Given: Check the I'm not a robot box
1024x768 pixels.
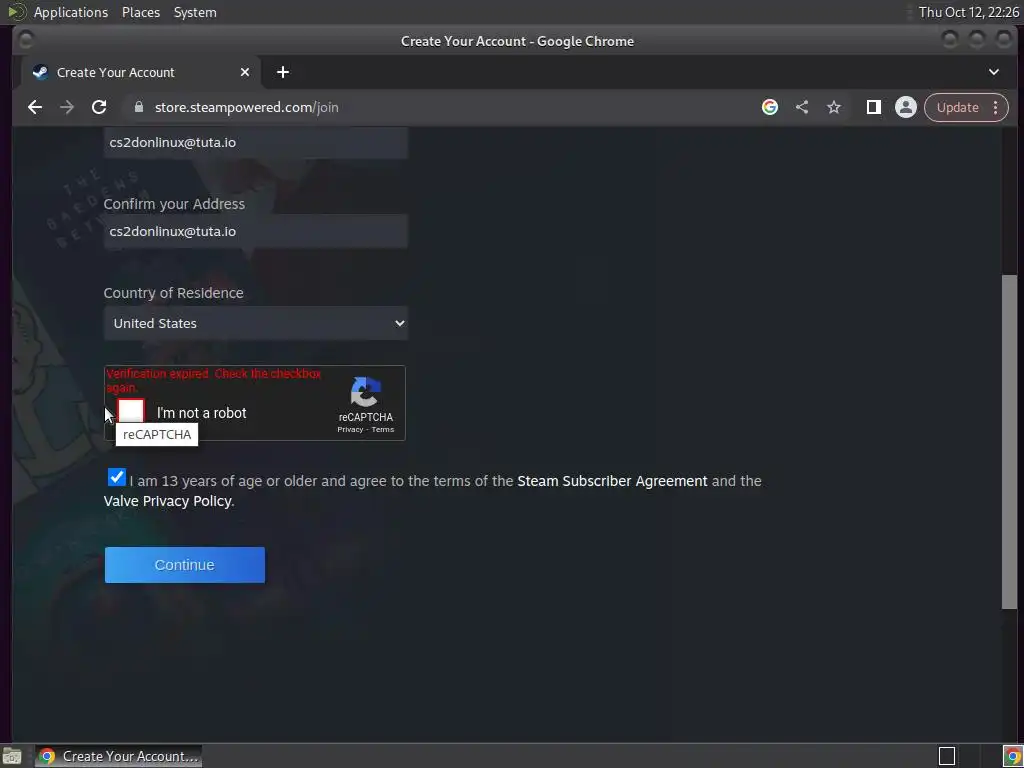Looking at the screenshot, I should tap(131, 411).
